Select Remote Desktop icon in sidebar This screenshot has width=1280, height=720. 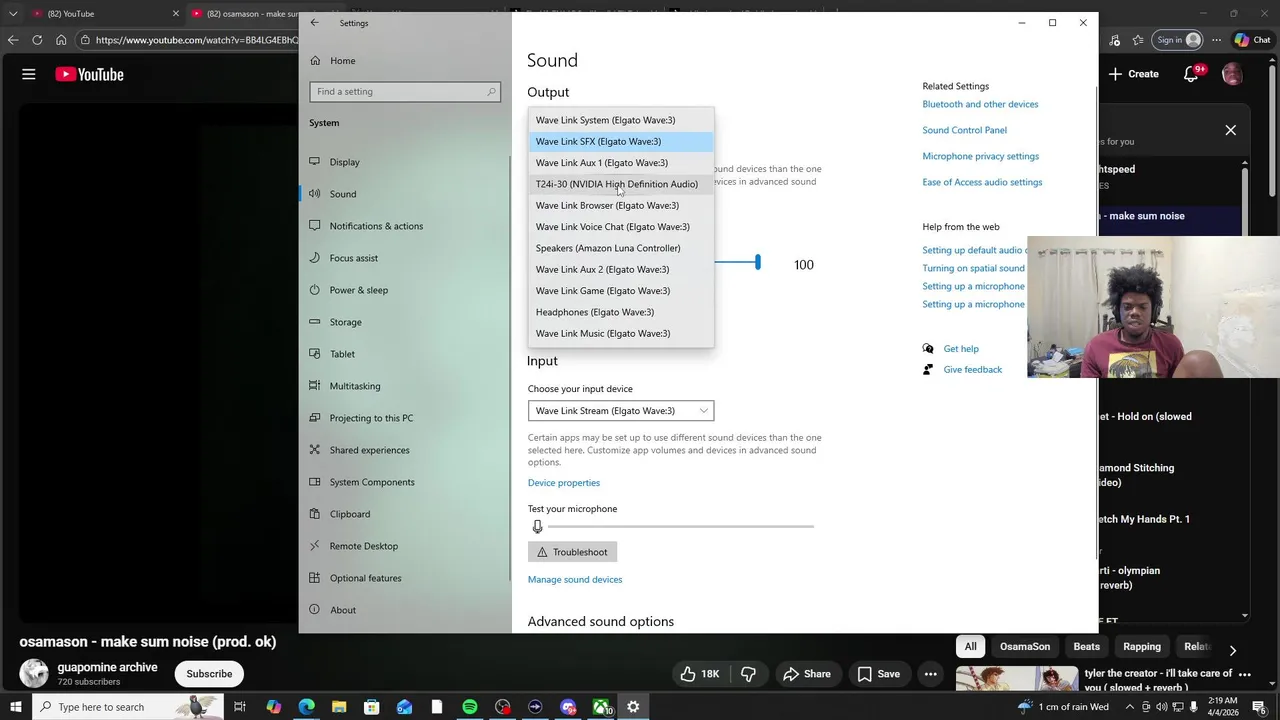(x=315, y=546)
